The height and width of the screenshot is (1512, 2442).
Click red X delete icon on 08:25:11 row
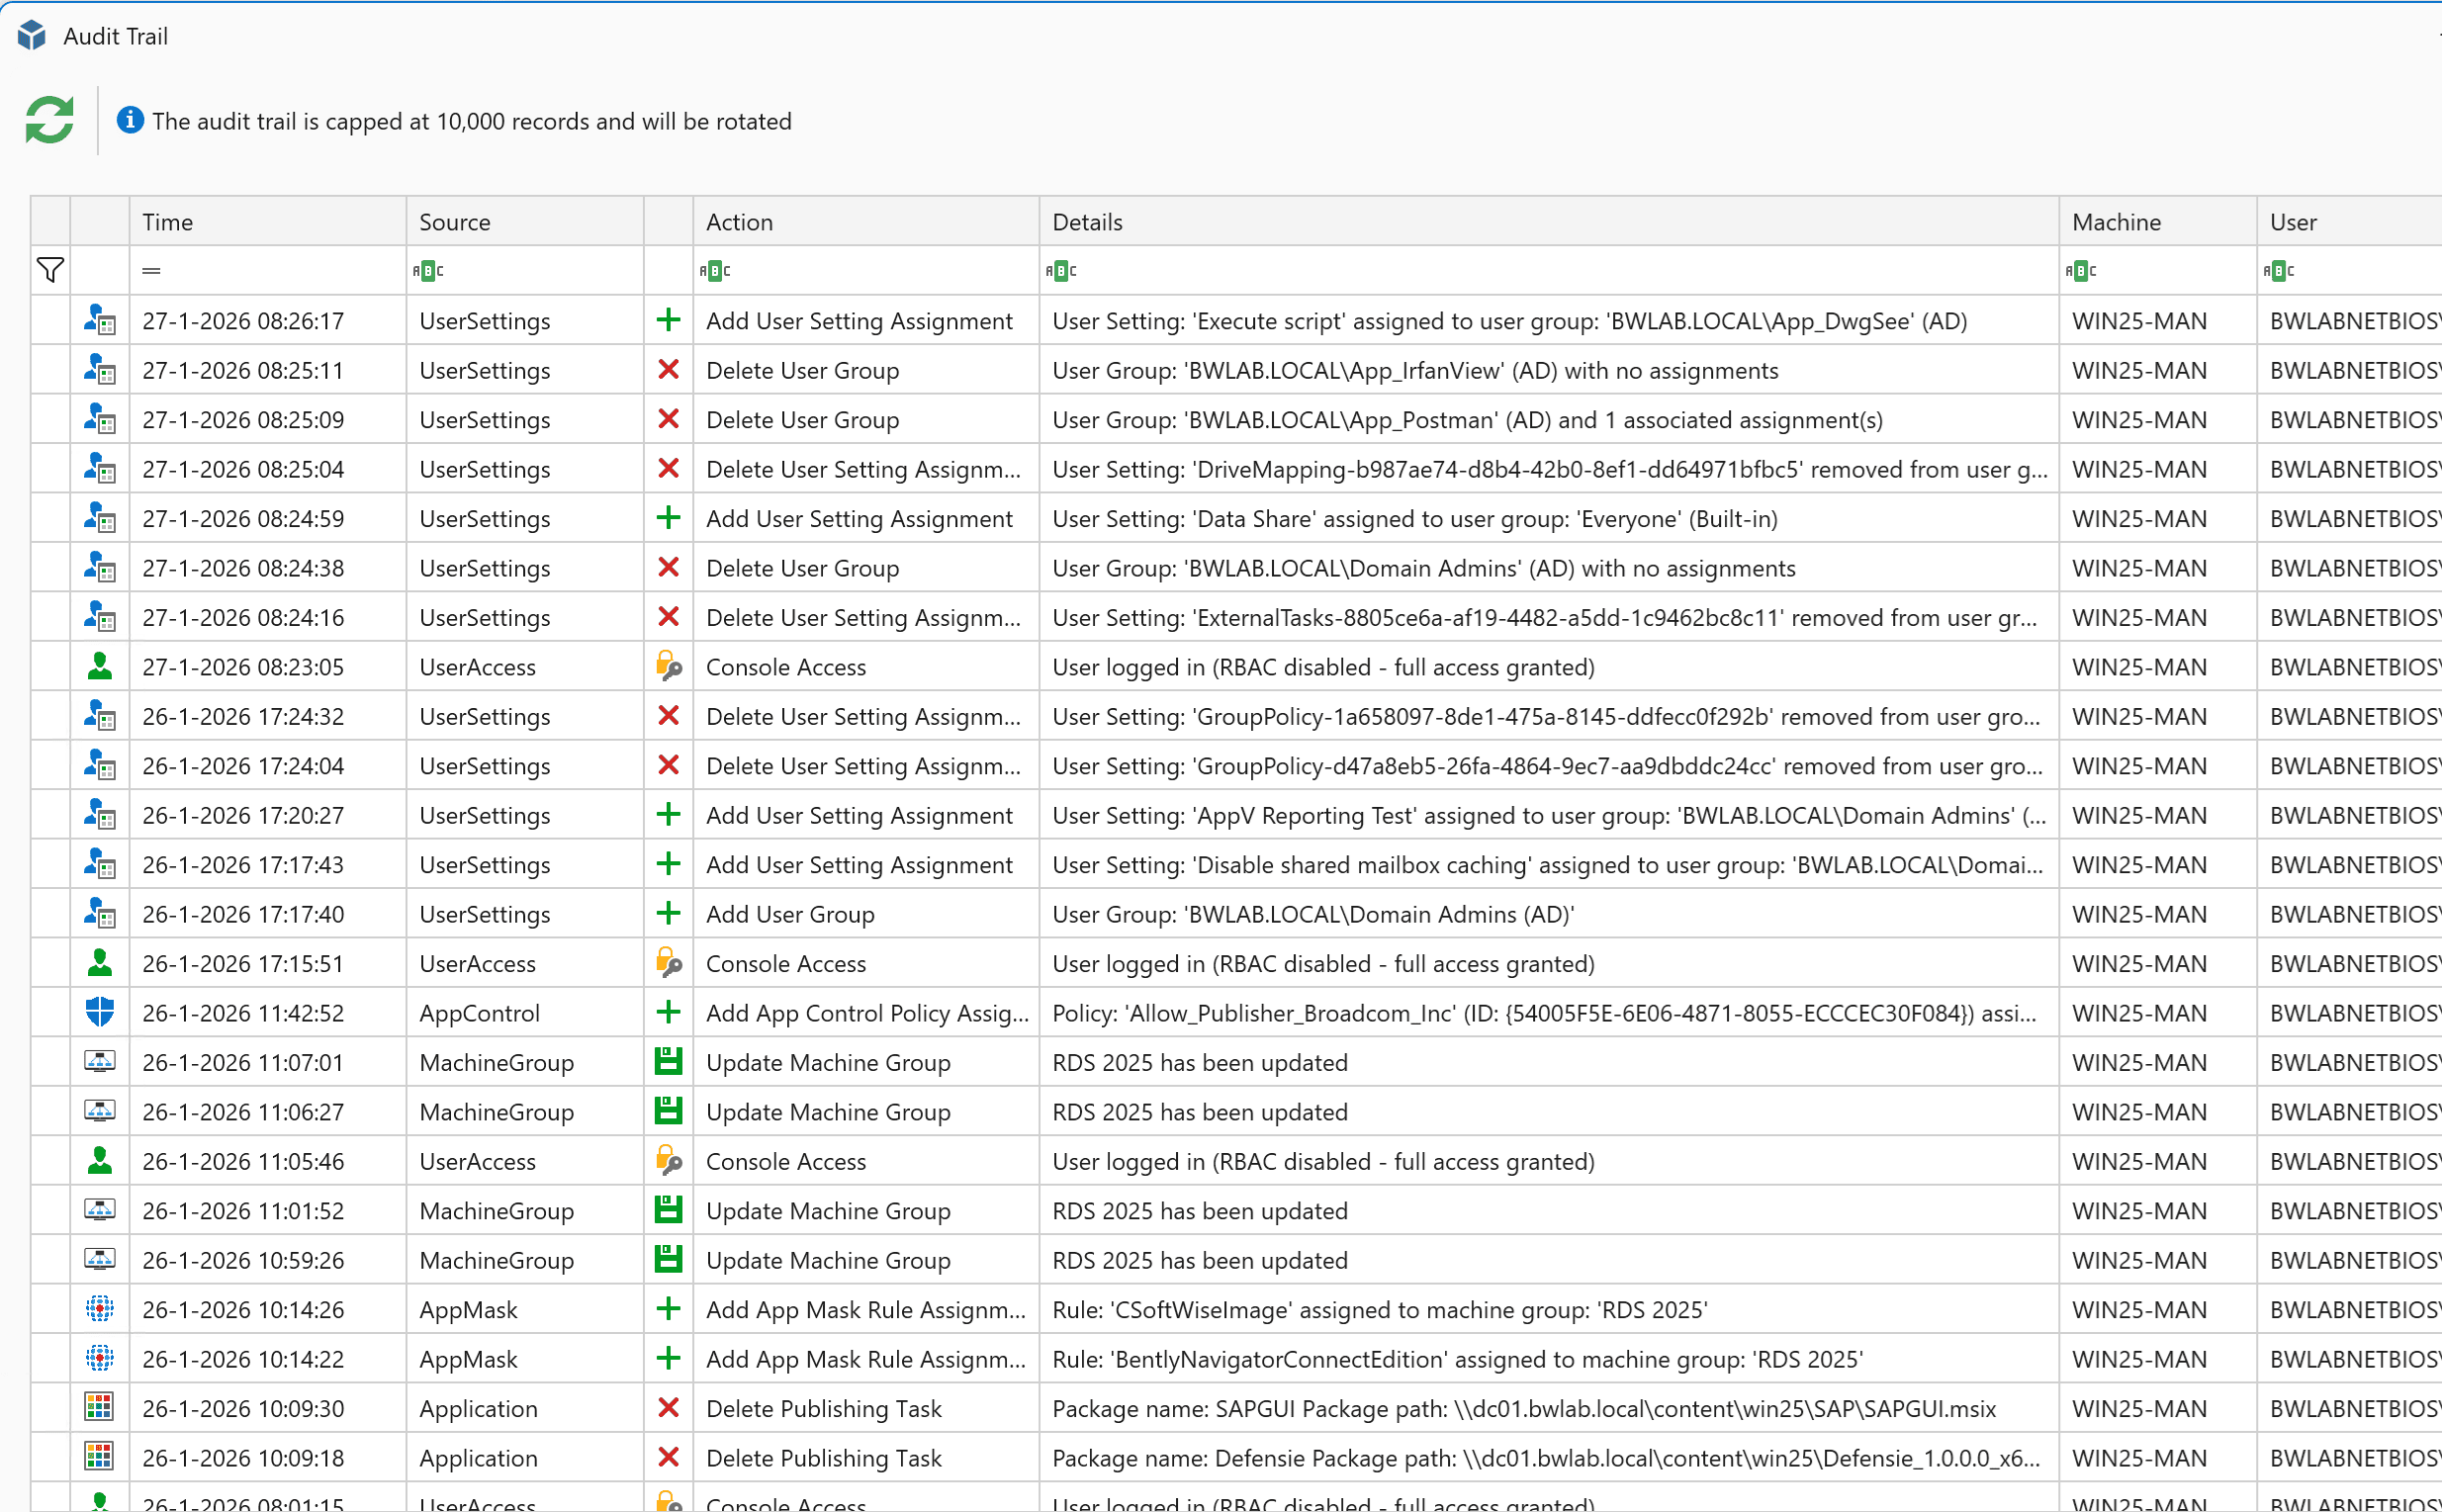pos(668,370)
